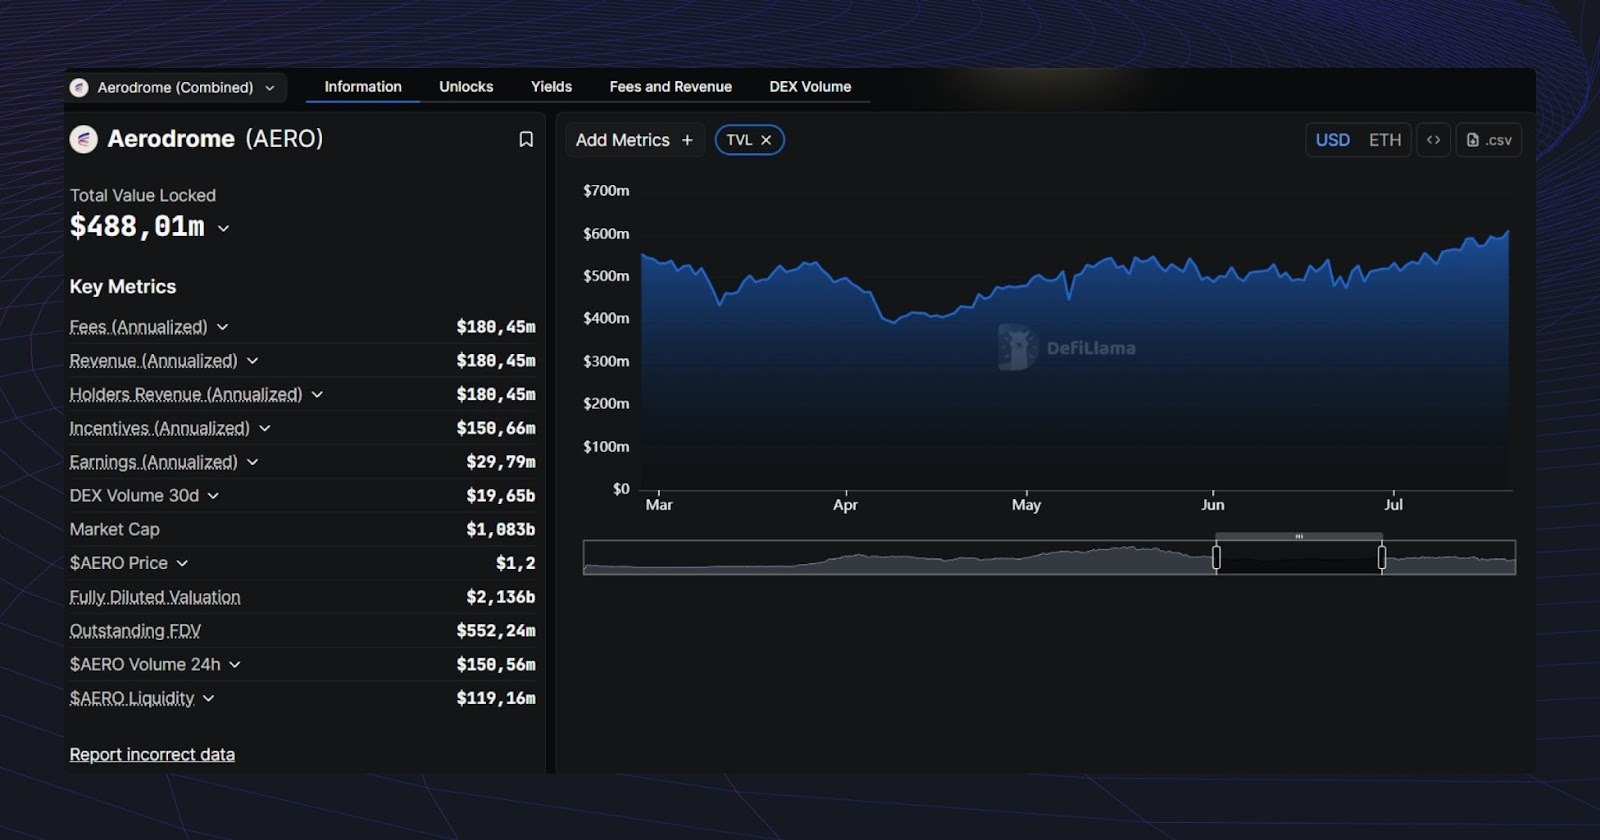The height and width of the screenshot is (840, 1600).
Task: Click the Key Metrics heading
Action: tap(122, 287)
